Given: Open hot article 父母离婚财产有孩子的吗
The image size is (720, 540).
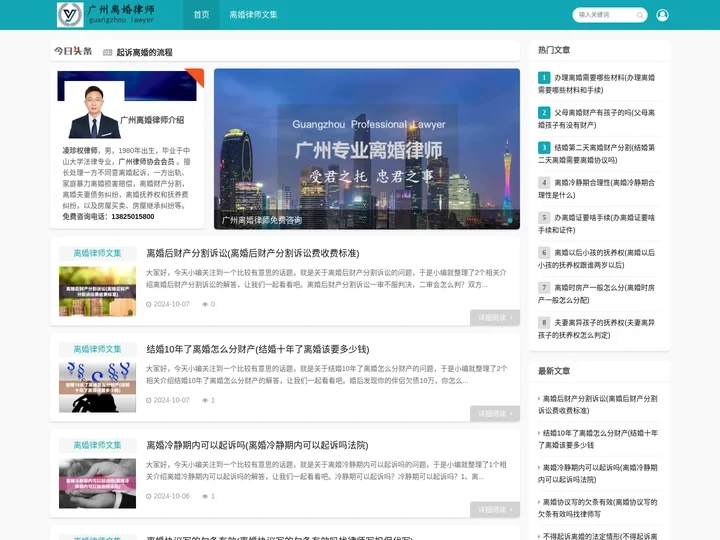Looking at the screenshot, I should (597, 118).
